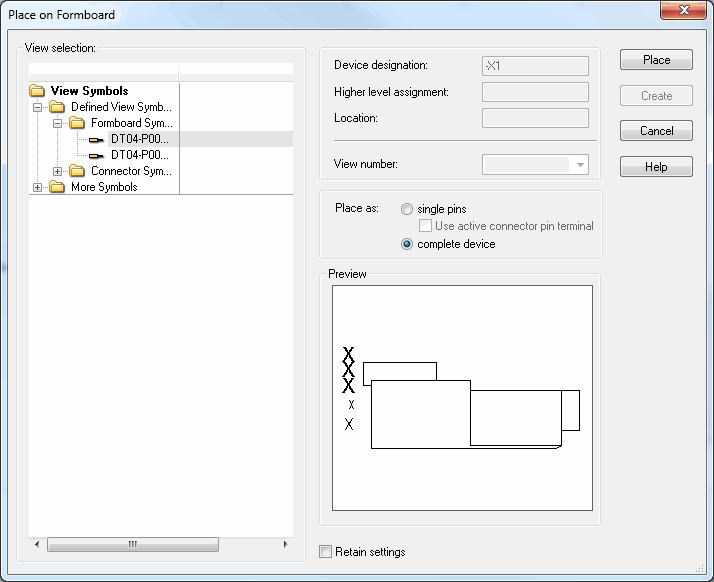The width and height of the screenshot is (714, 582).
Task: Select the second DT04-P00 tree item label
Action: (139, 155)
